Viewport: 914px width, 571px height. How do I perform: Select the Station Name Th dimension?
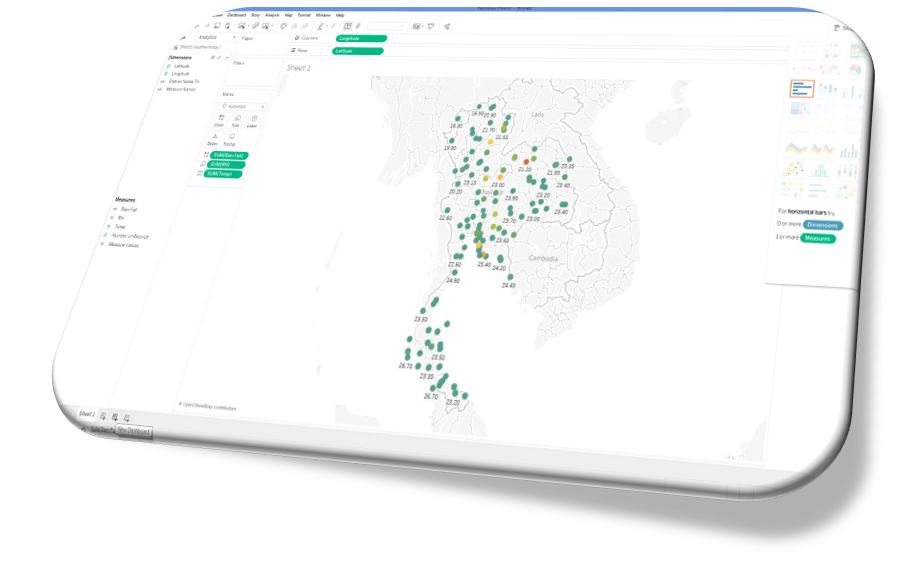[185, 82]
